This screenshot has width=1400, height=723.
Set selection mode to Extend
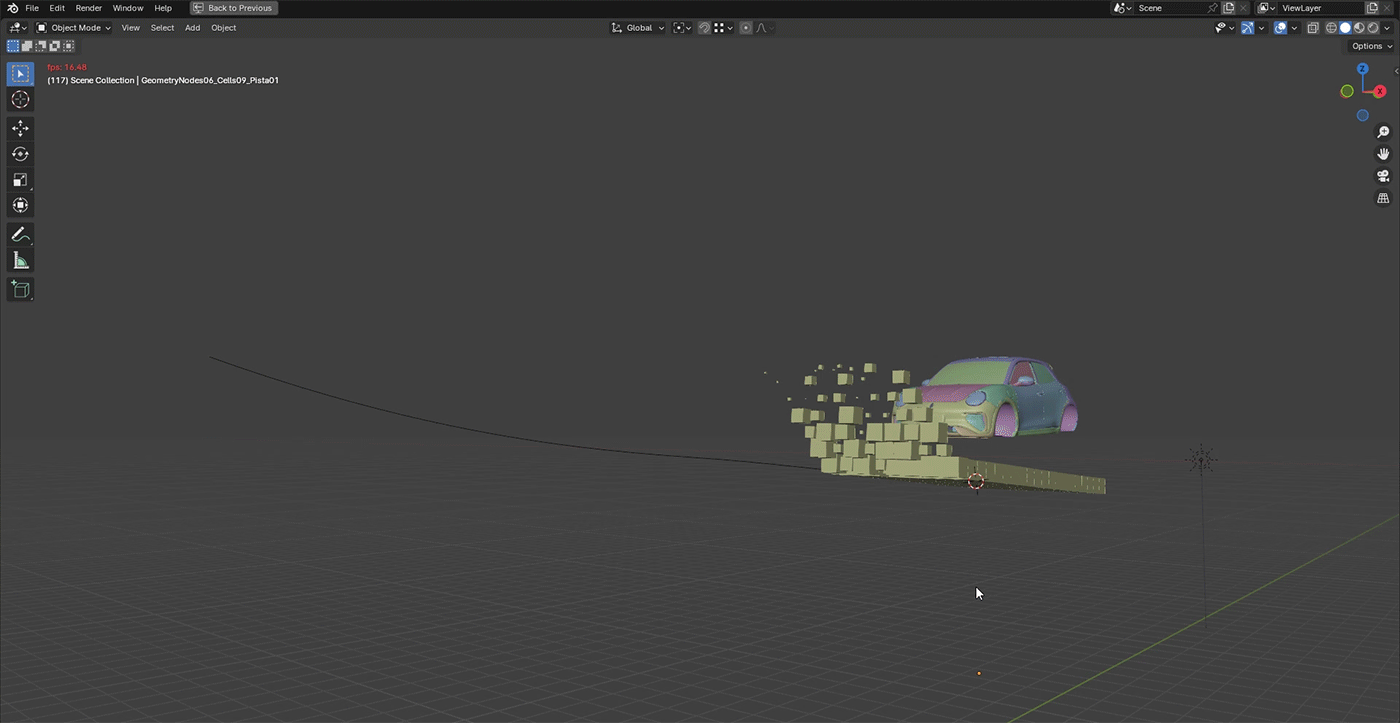27,46
